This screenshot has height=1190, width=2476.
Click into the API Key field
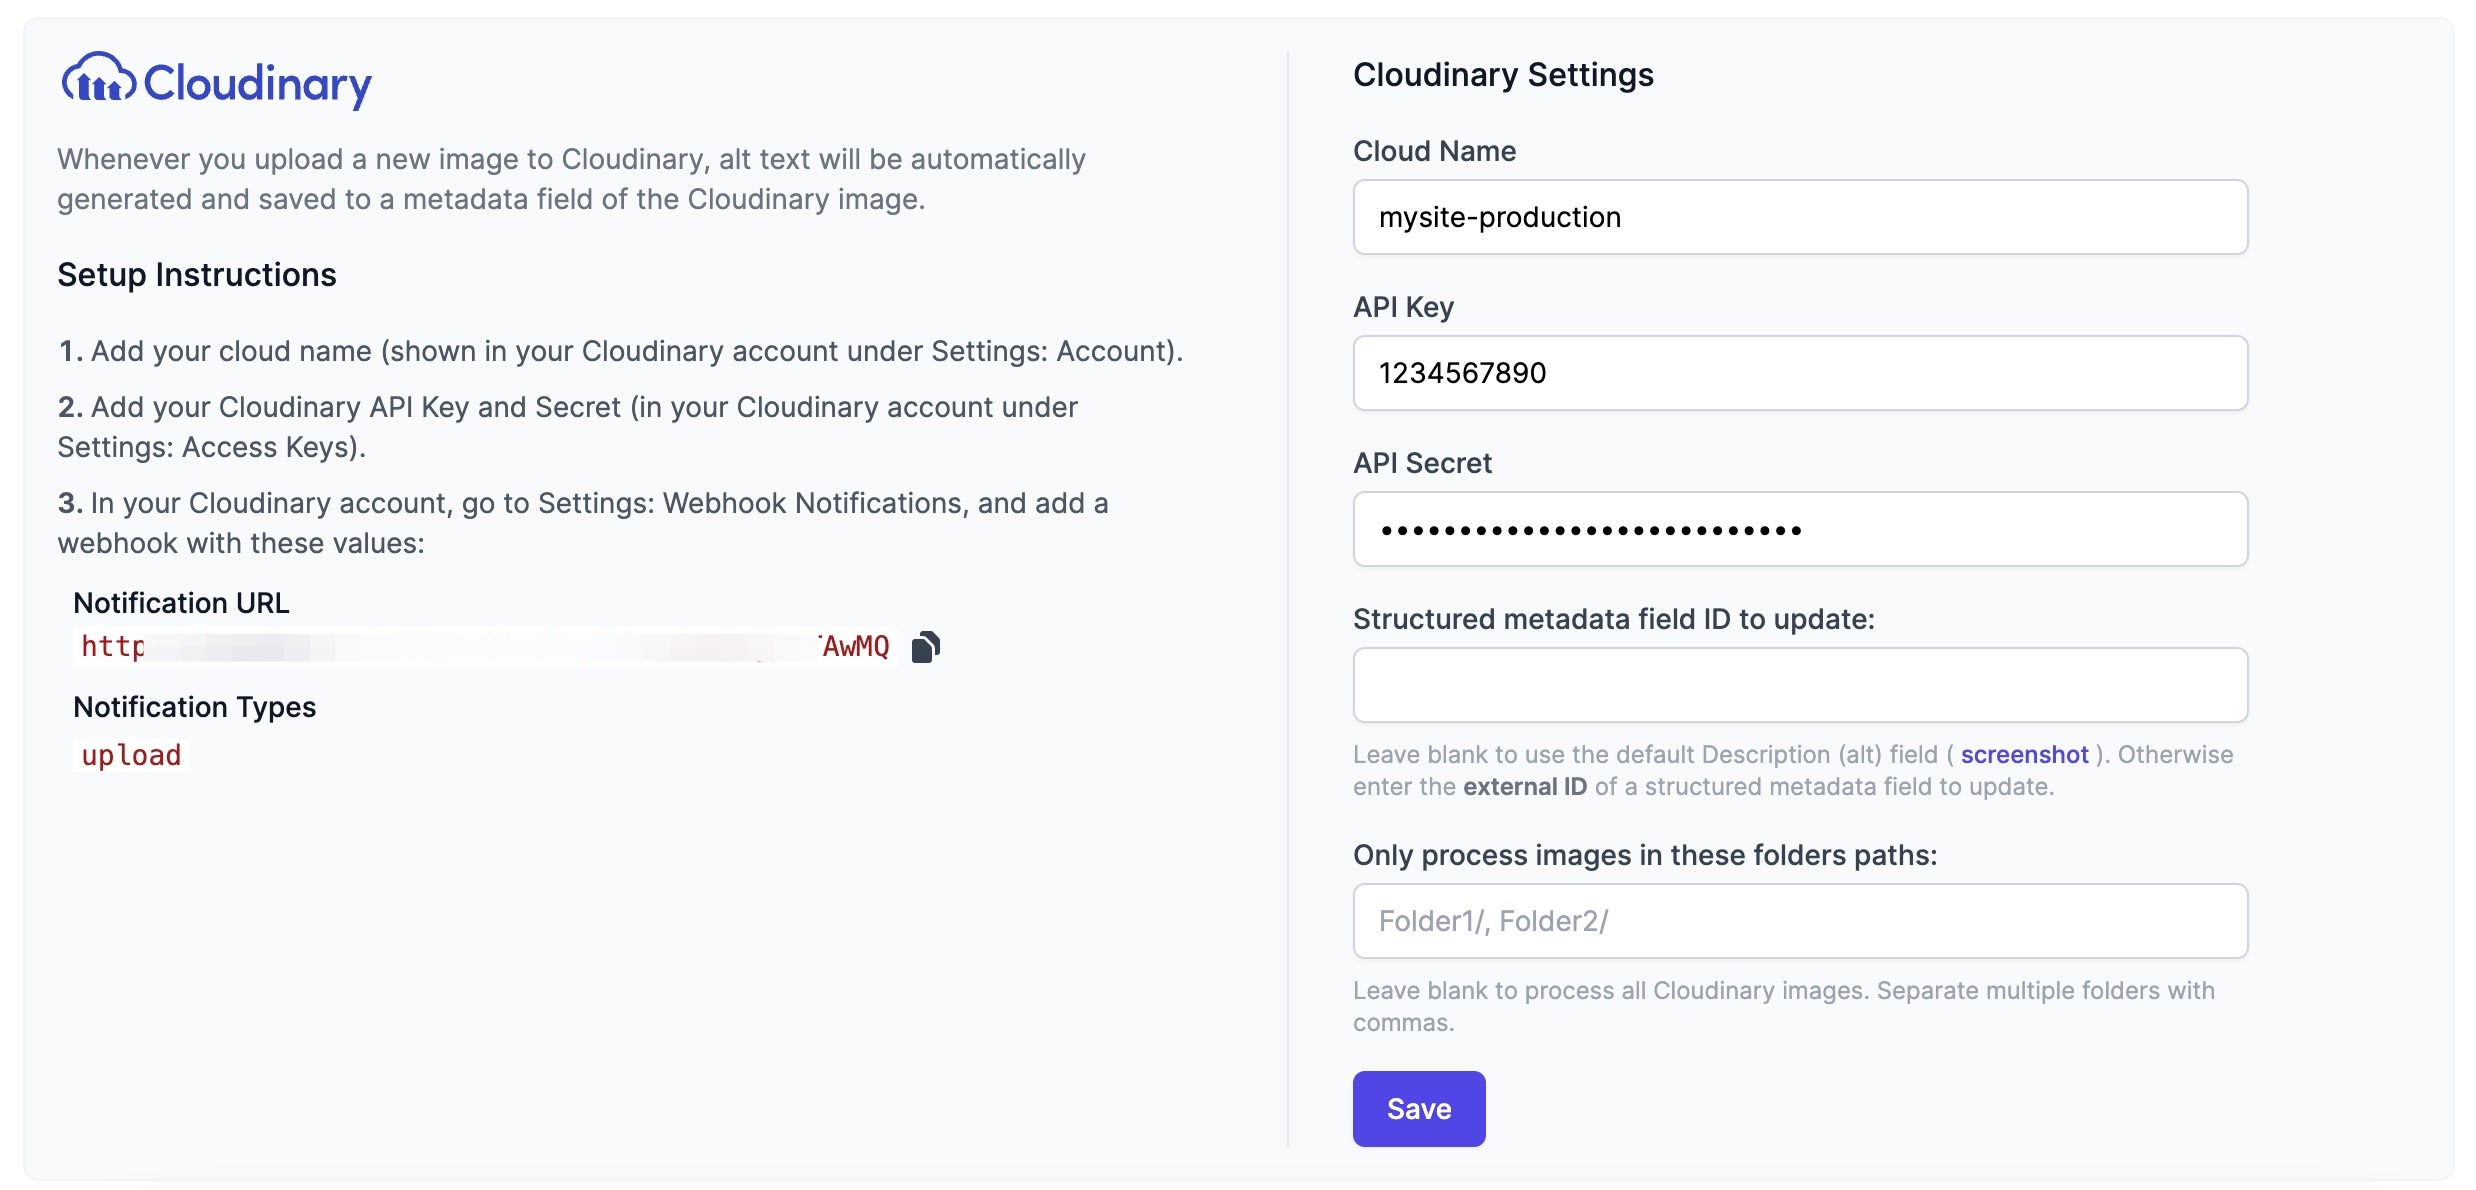(1799, 373)
